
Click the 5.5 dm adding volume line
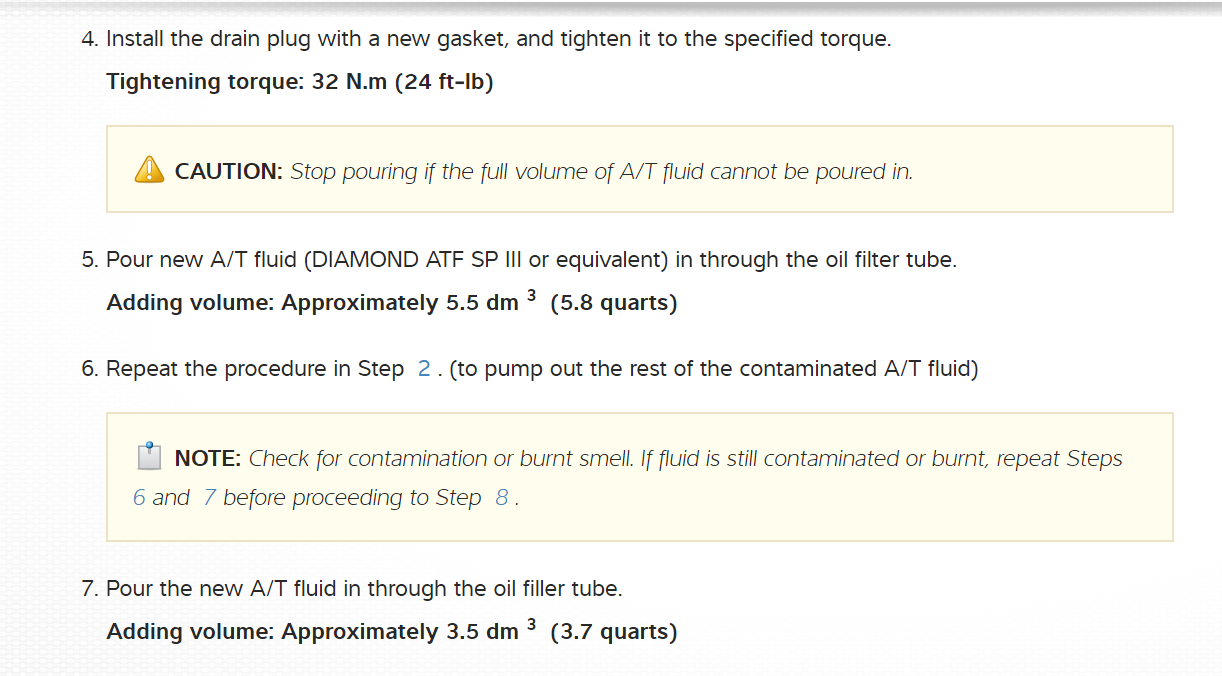391,303
